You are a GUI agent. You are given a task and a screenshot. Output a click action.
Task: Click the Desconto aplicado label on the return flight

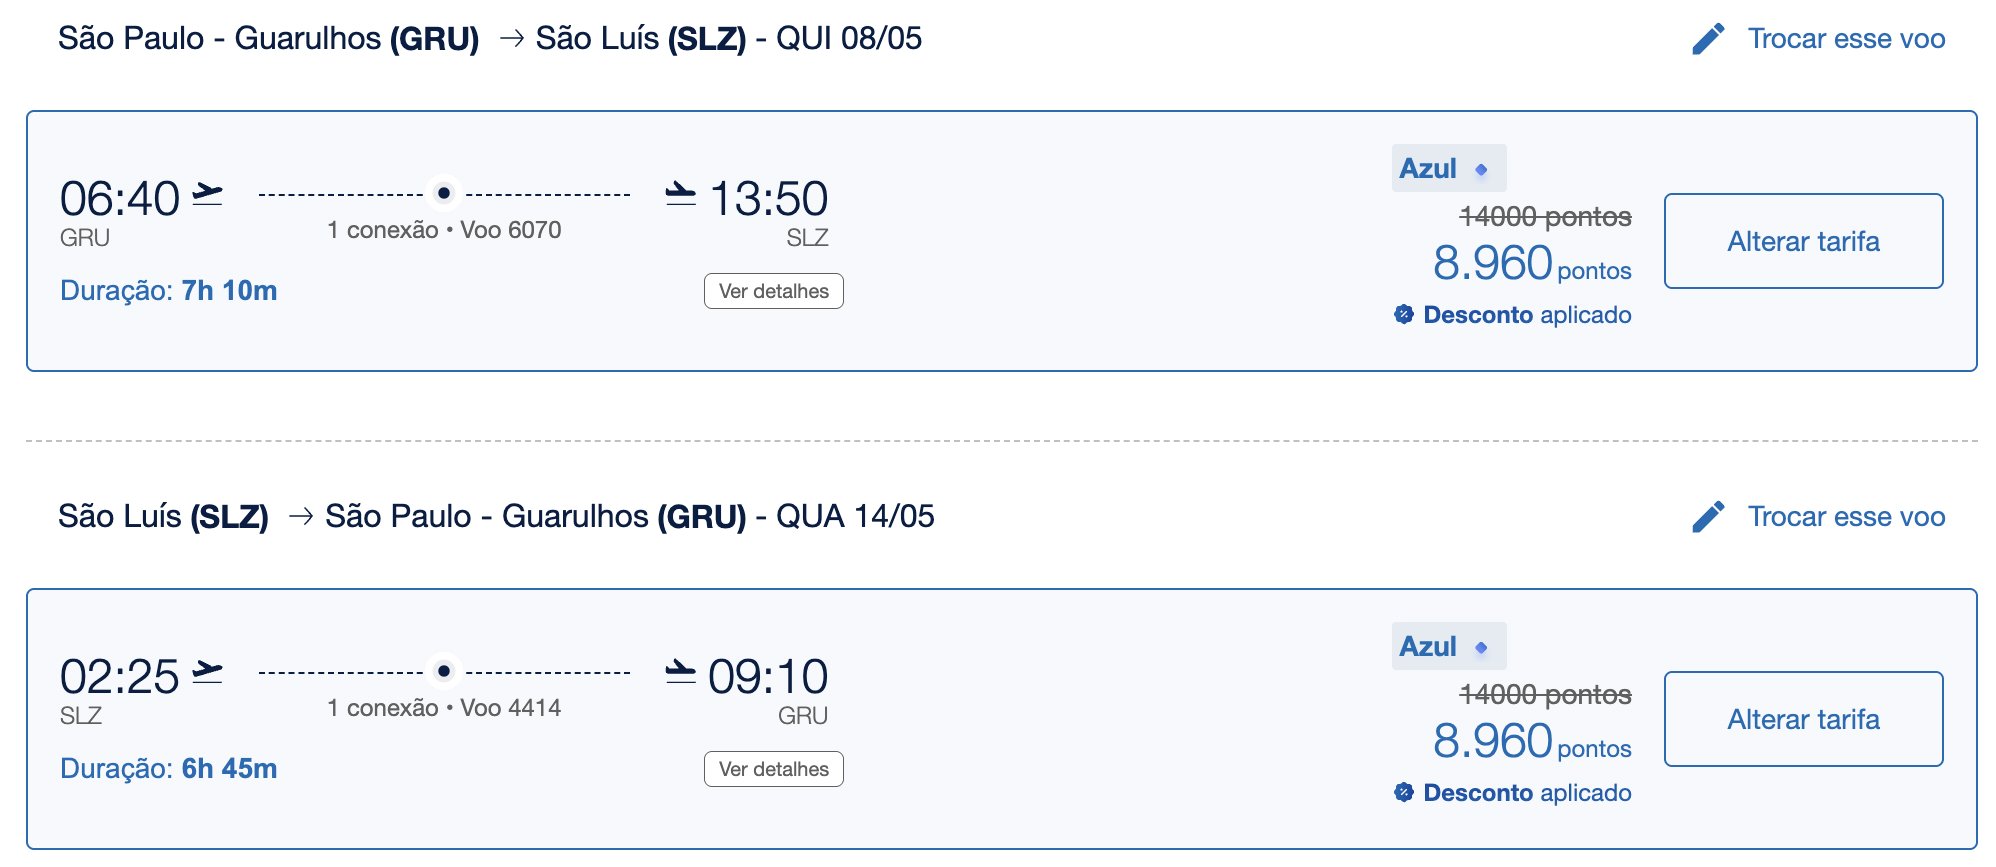pos(1527,793)
